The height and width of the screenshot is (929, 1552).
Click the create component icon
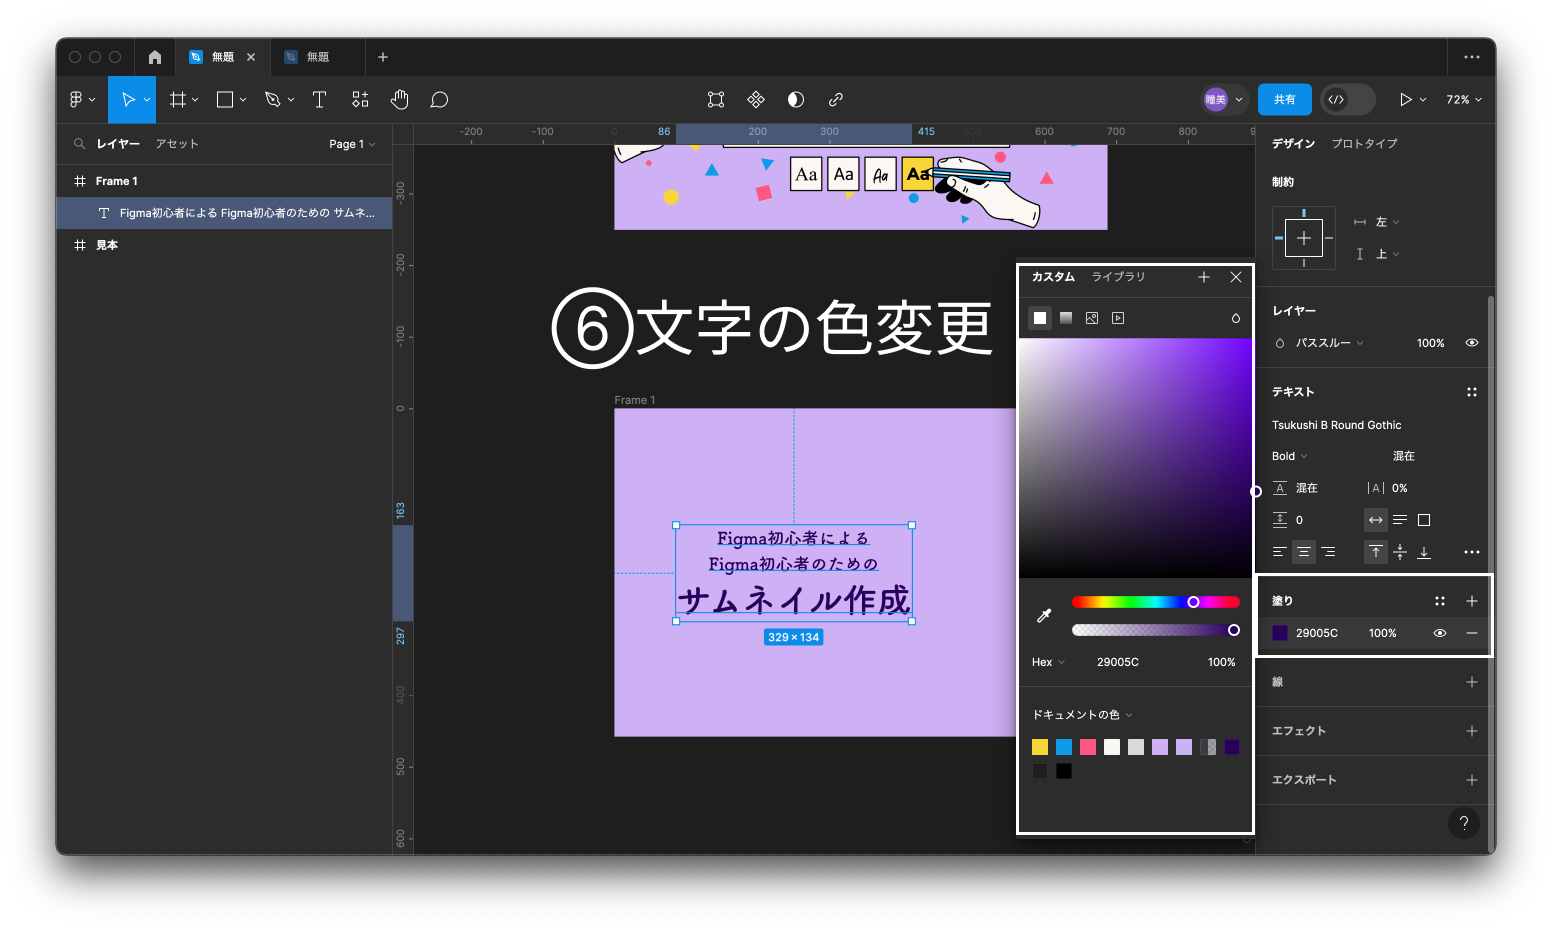point(756,99)
